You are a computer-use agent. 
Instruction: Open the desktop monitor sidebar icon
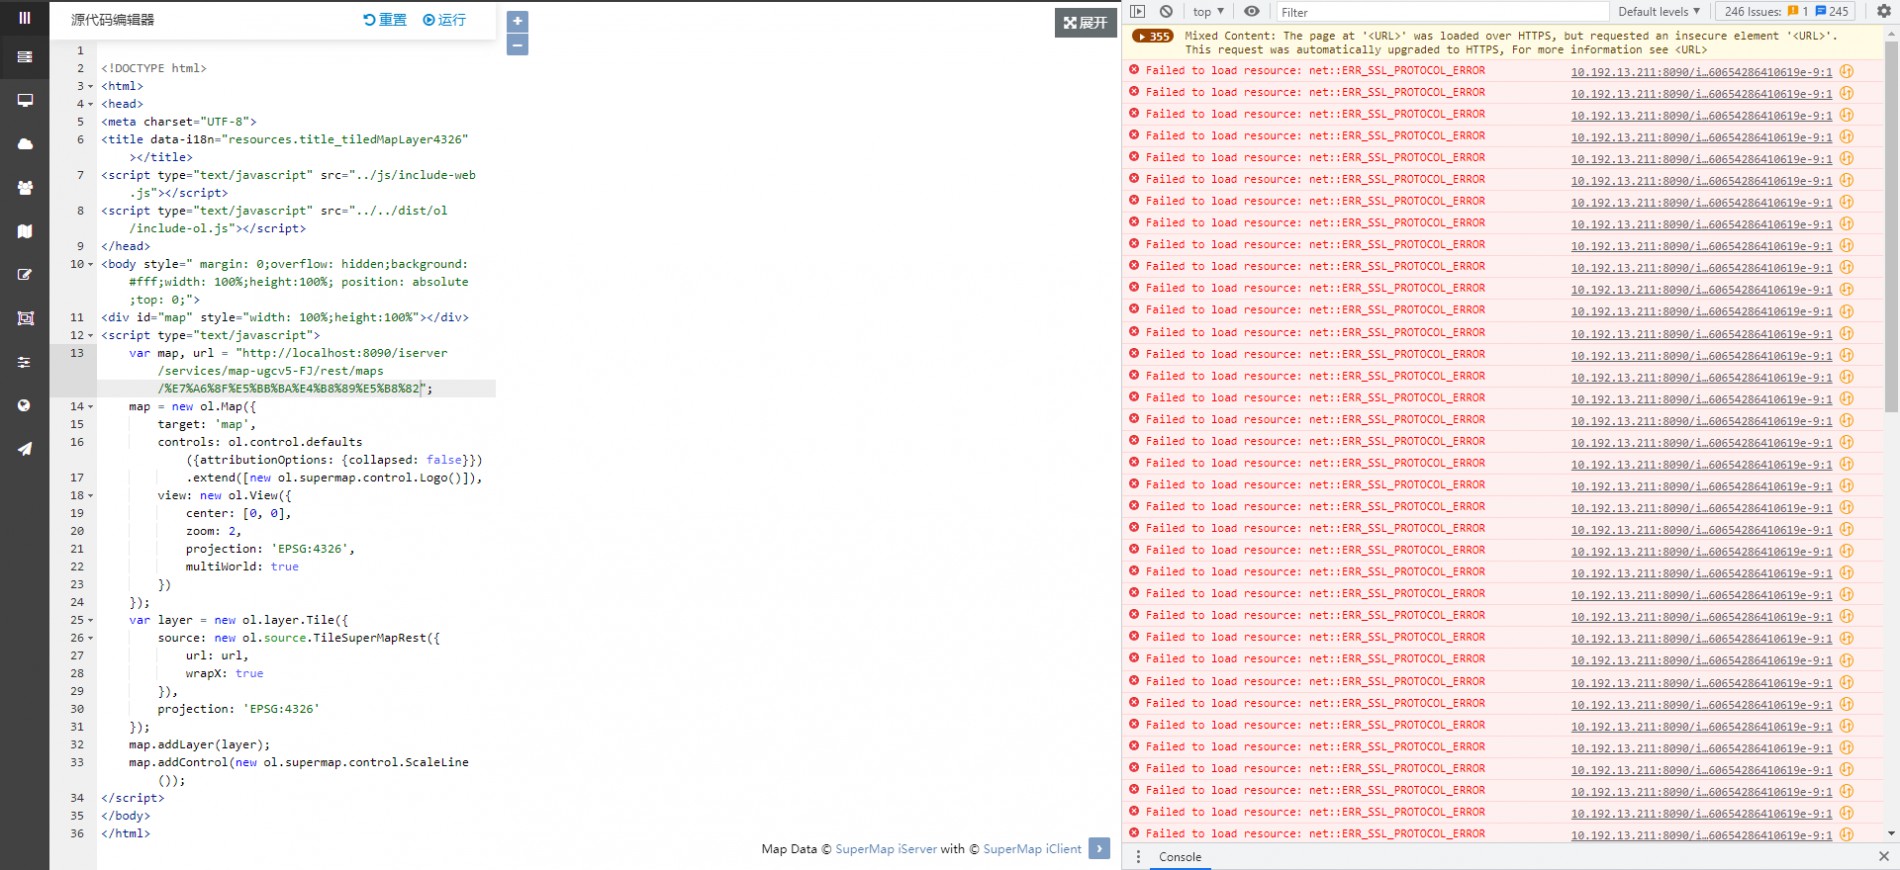point(24,100)
